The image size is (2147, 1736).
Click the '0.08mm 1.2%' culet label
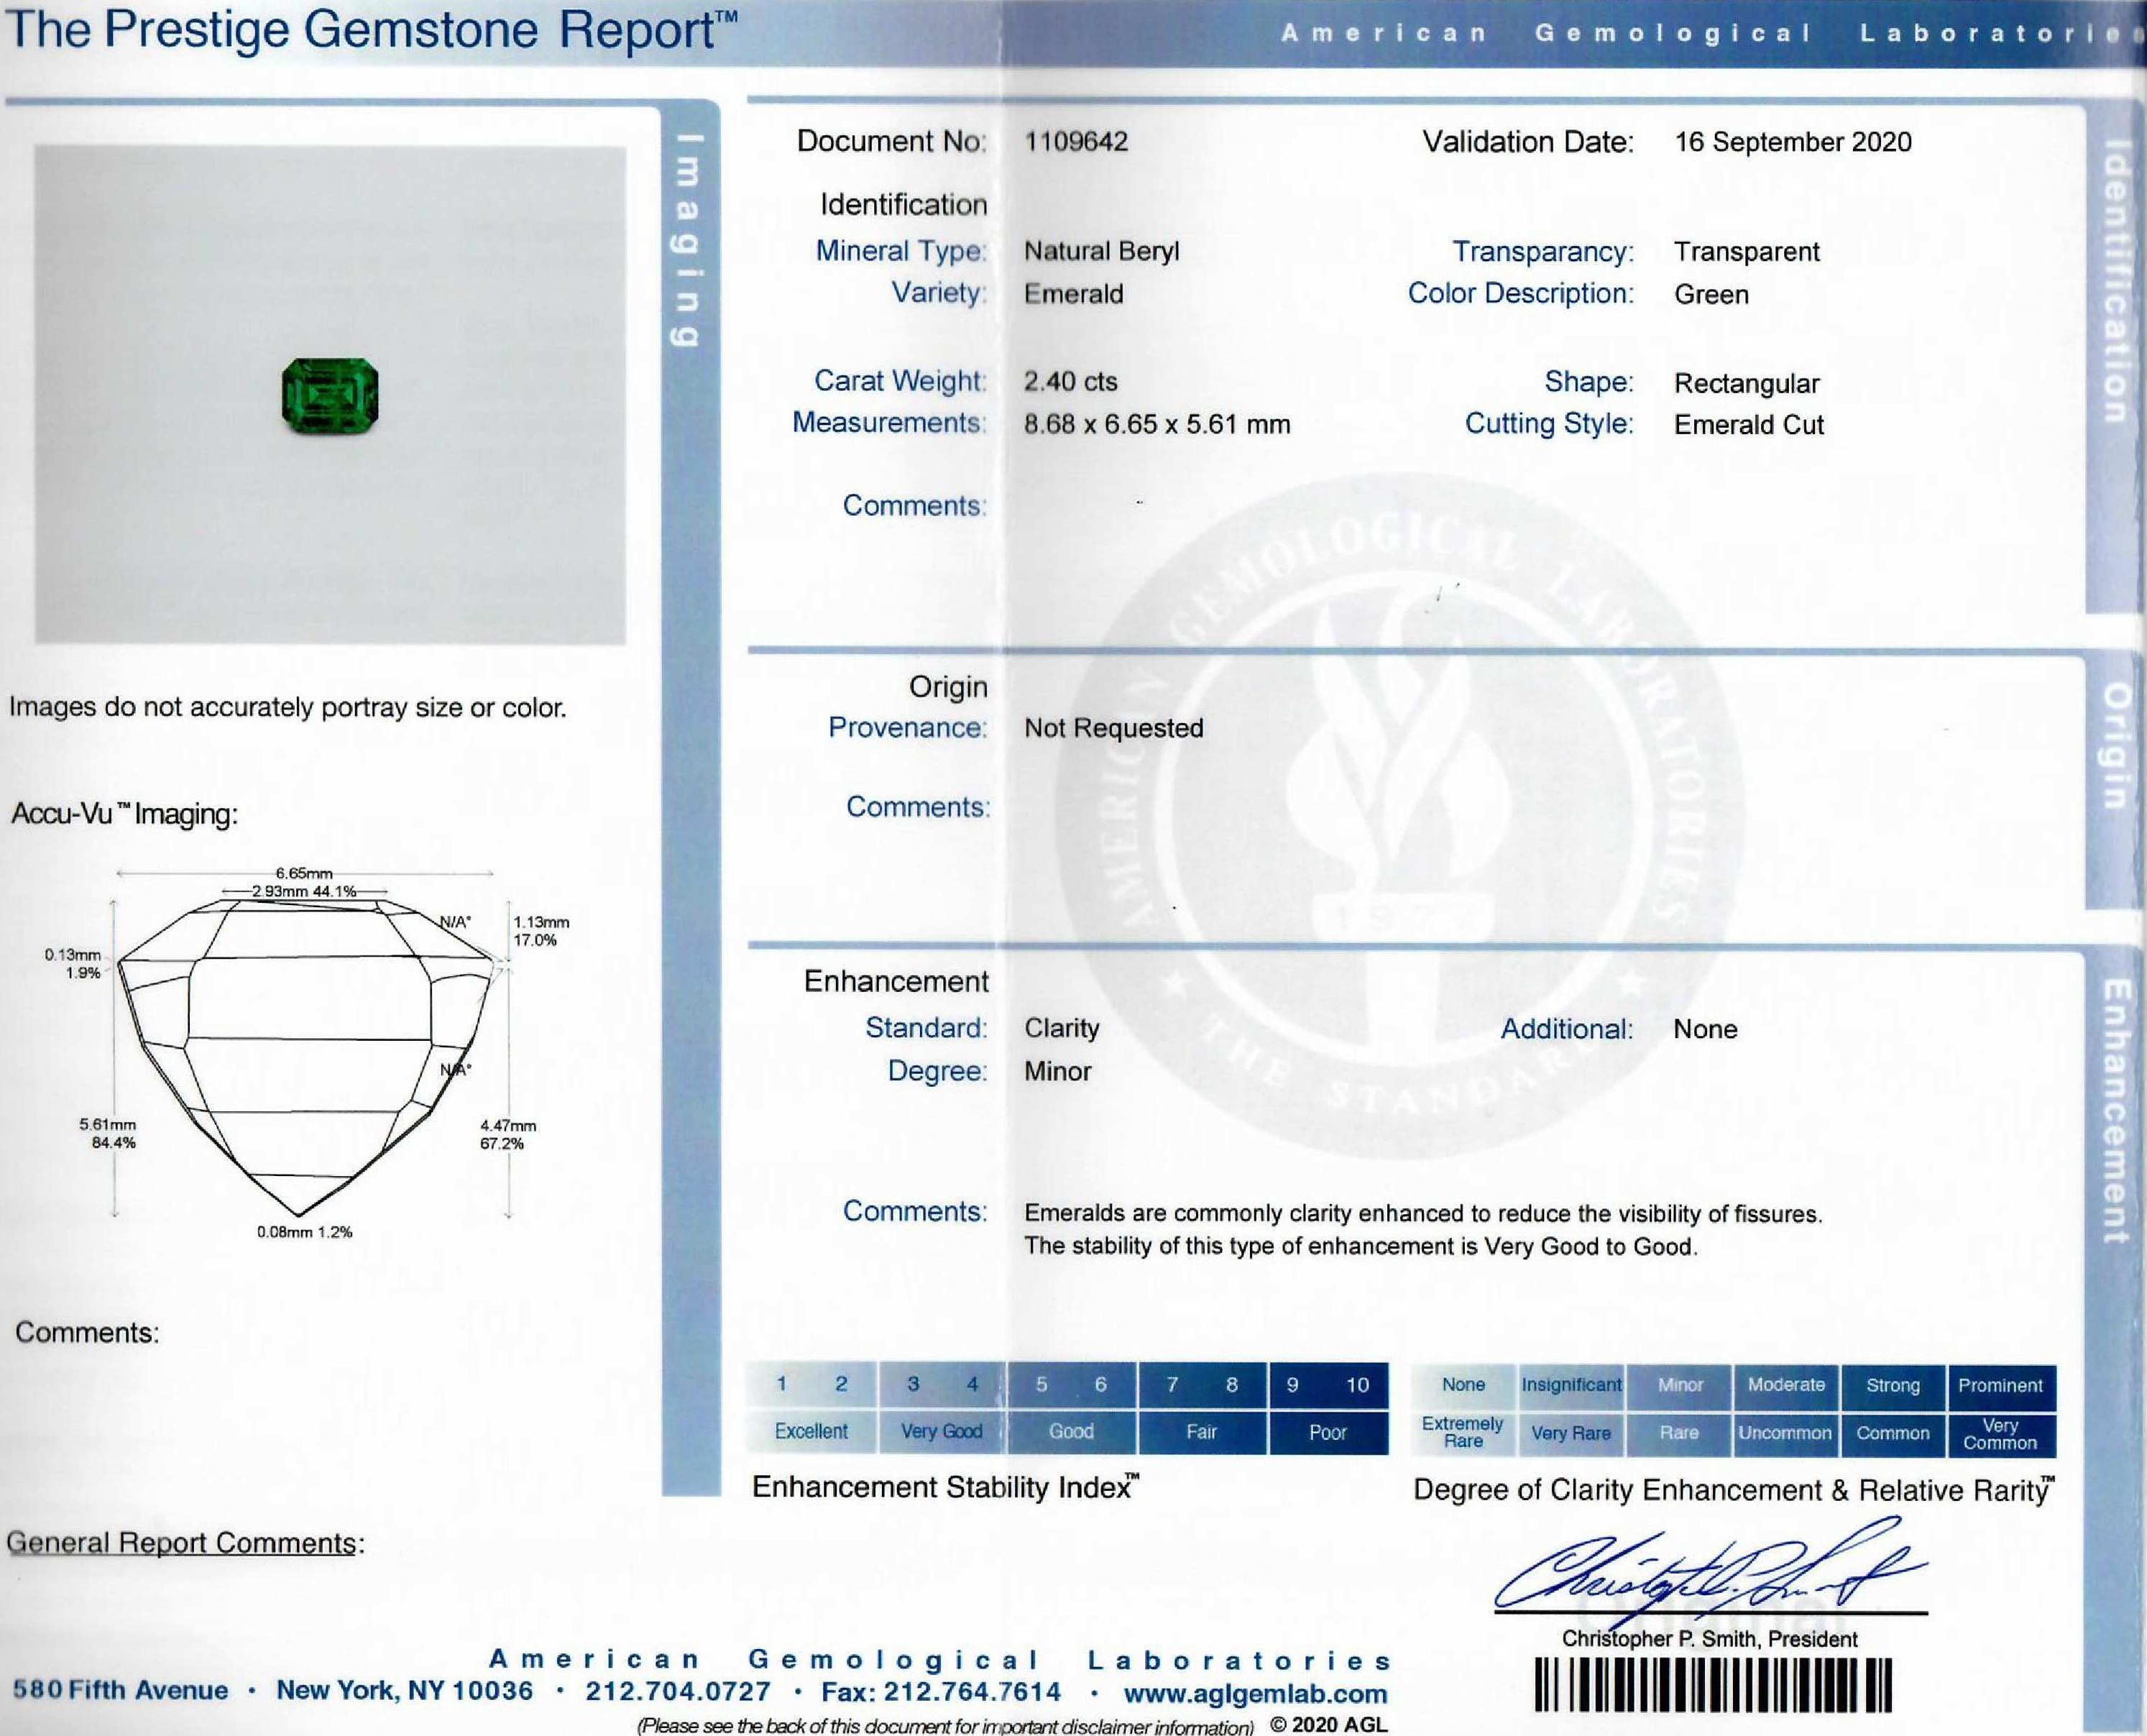click(304, 1232)
